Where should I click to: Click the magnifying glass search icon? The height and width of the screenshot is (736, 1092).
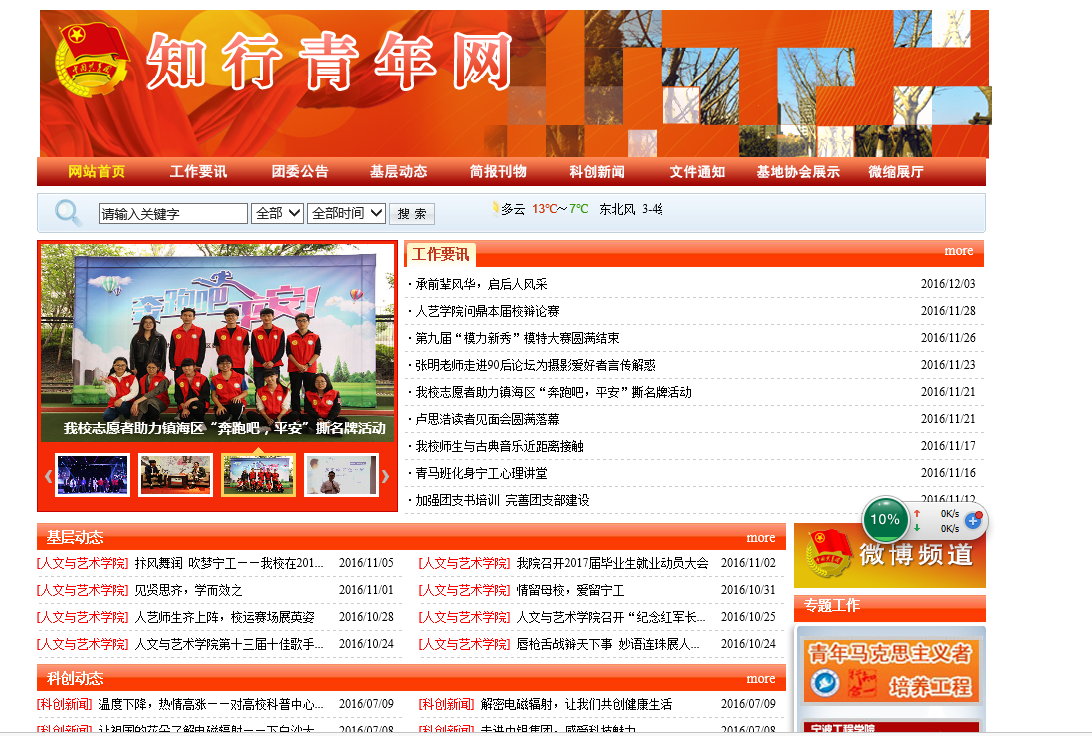click(68, 213)
